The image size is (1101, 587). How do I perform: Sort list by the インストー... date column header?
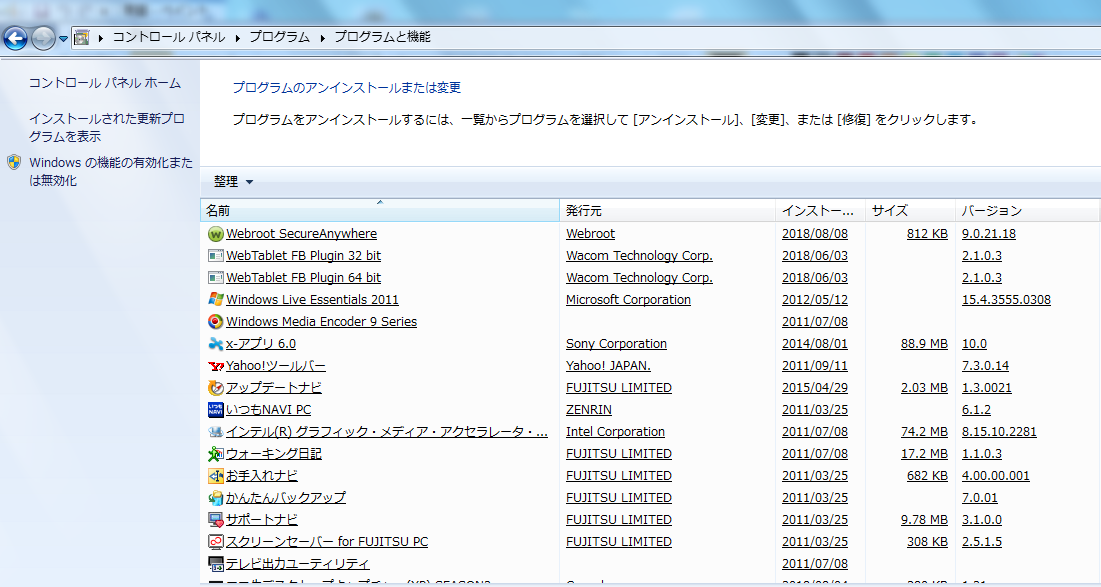(821, 210)
